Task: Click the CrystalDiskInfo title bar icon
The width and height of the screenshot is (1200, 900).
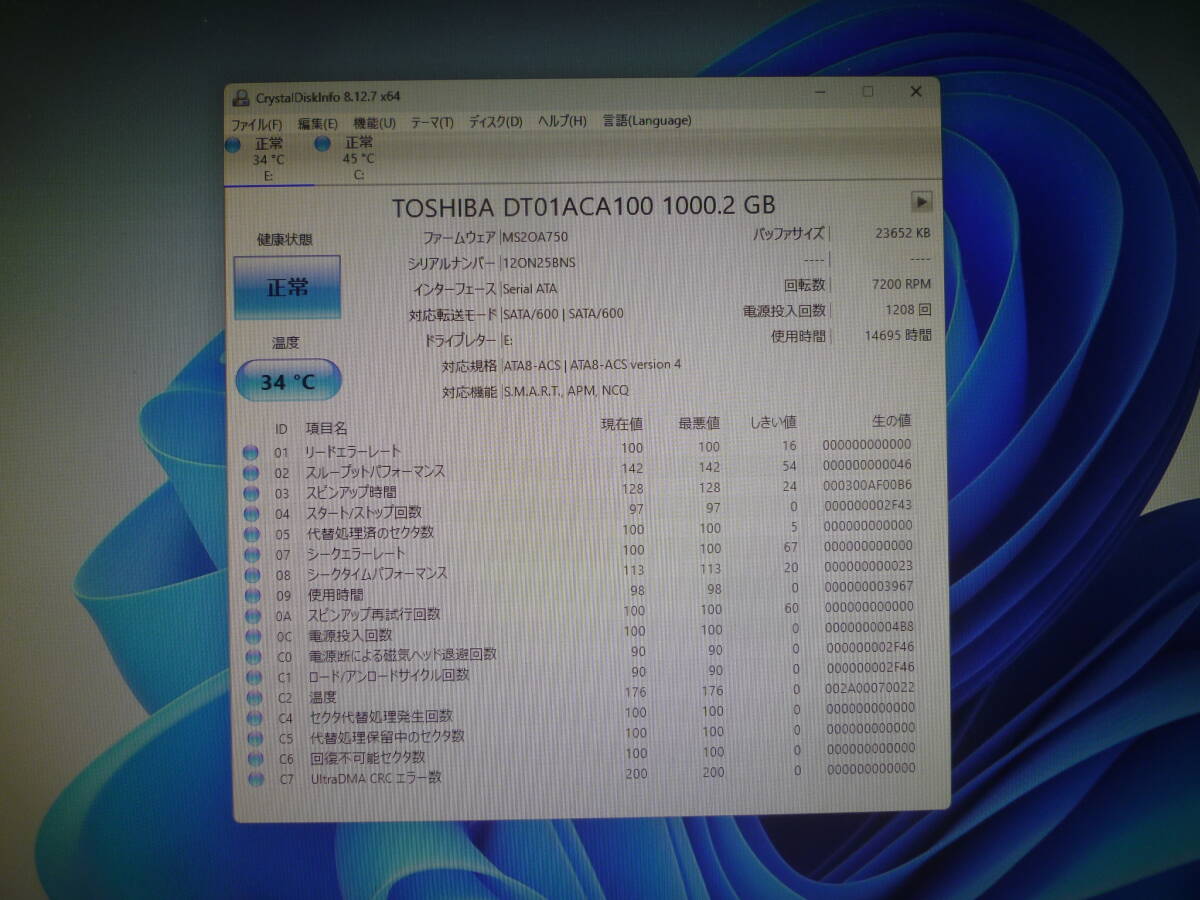Action: [241, 97]
